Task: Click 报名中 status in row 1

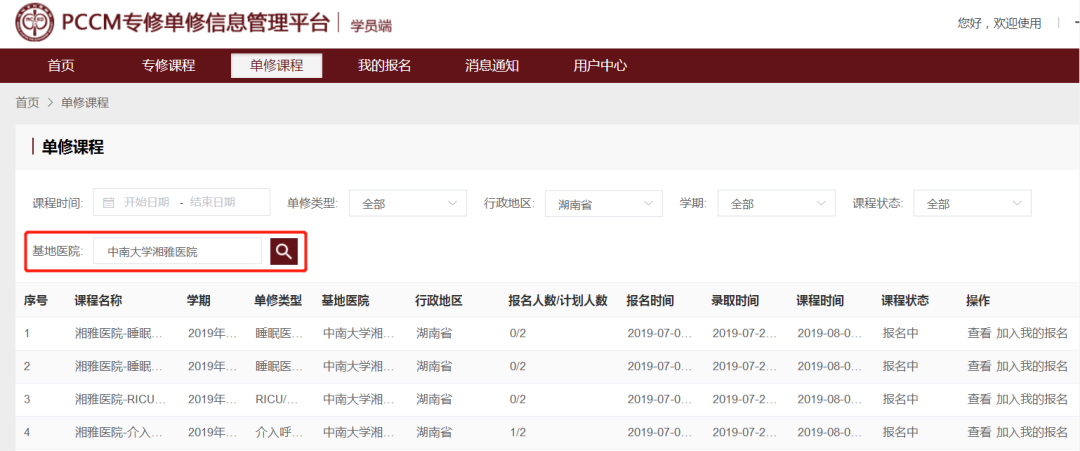Action: (x=900, y=333)
